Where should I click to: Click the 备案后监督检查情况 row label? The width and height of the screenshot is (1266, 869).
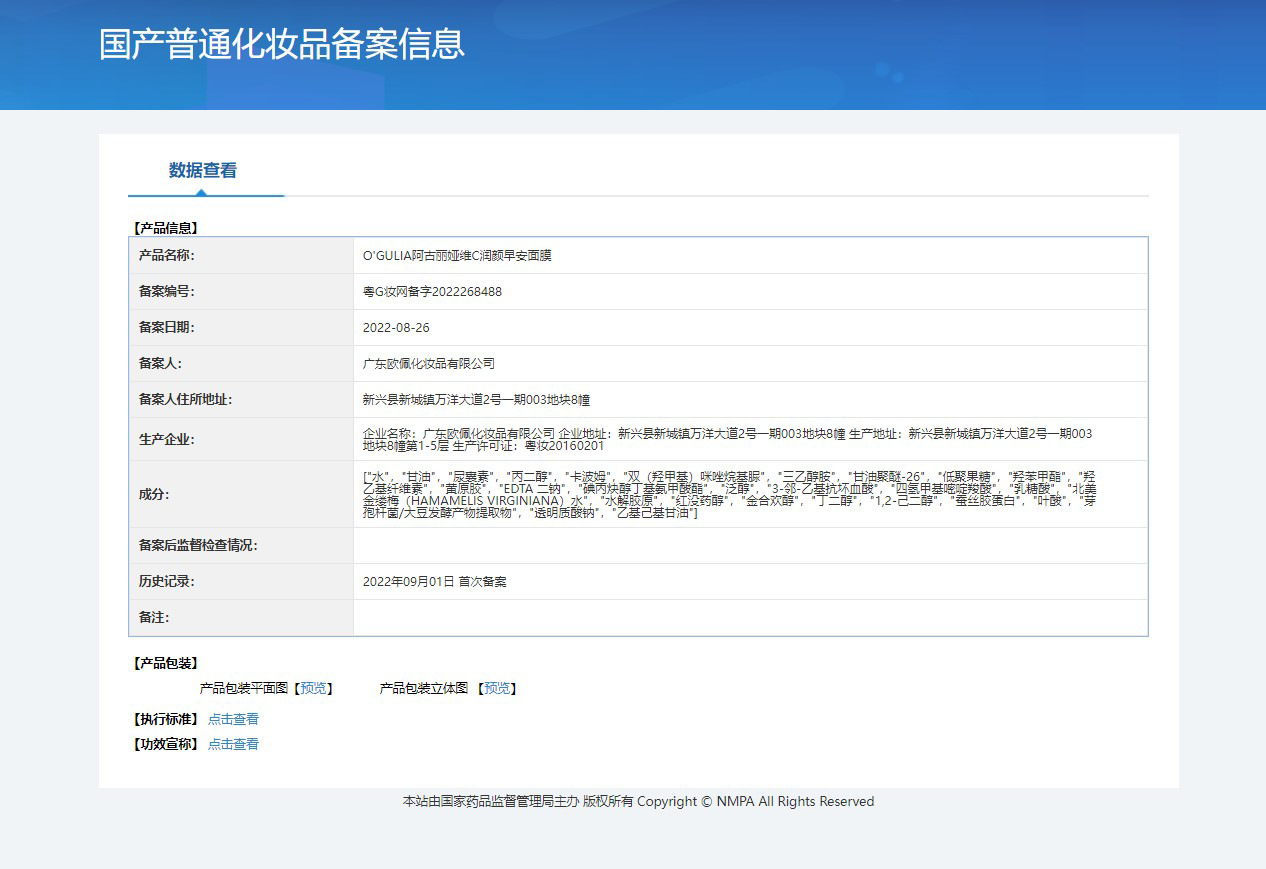coord(198,546)
